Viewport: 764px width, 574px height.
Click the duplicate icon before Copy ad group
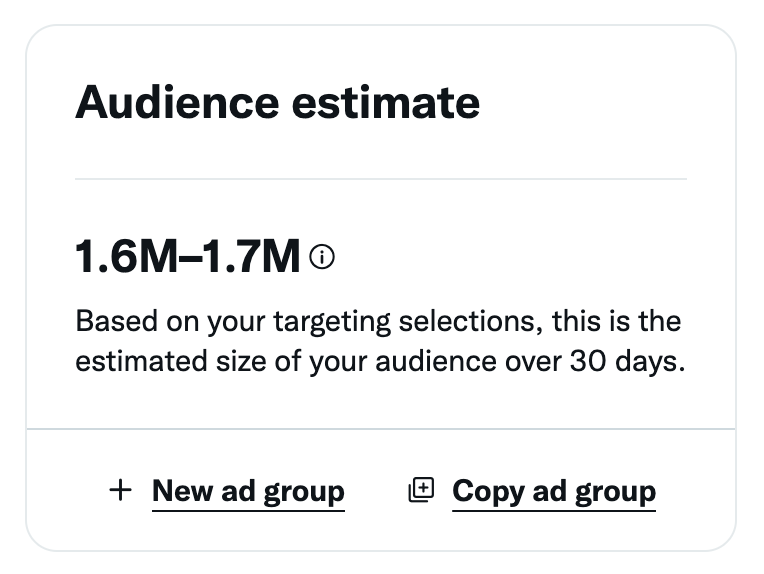tap(422, 490)
